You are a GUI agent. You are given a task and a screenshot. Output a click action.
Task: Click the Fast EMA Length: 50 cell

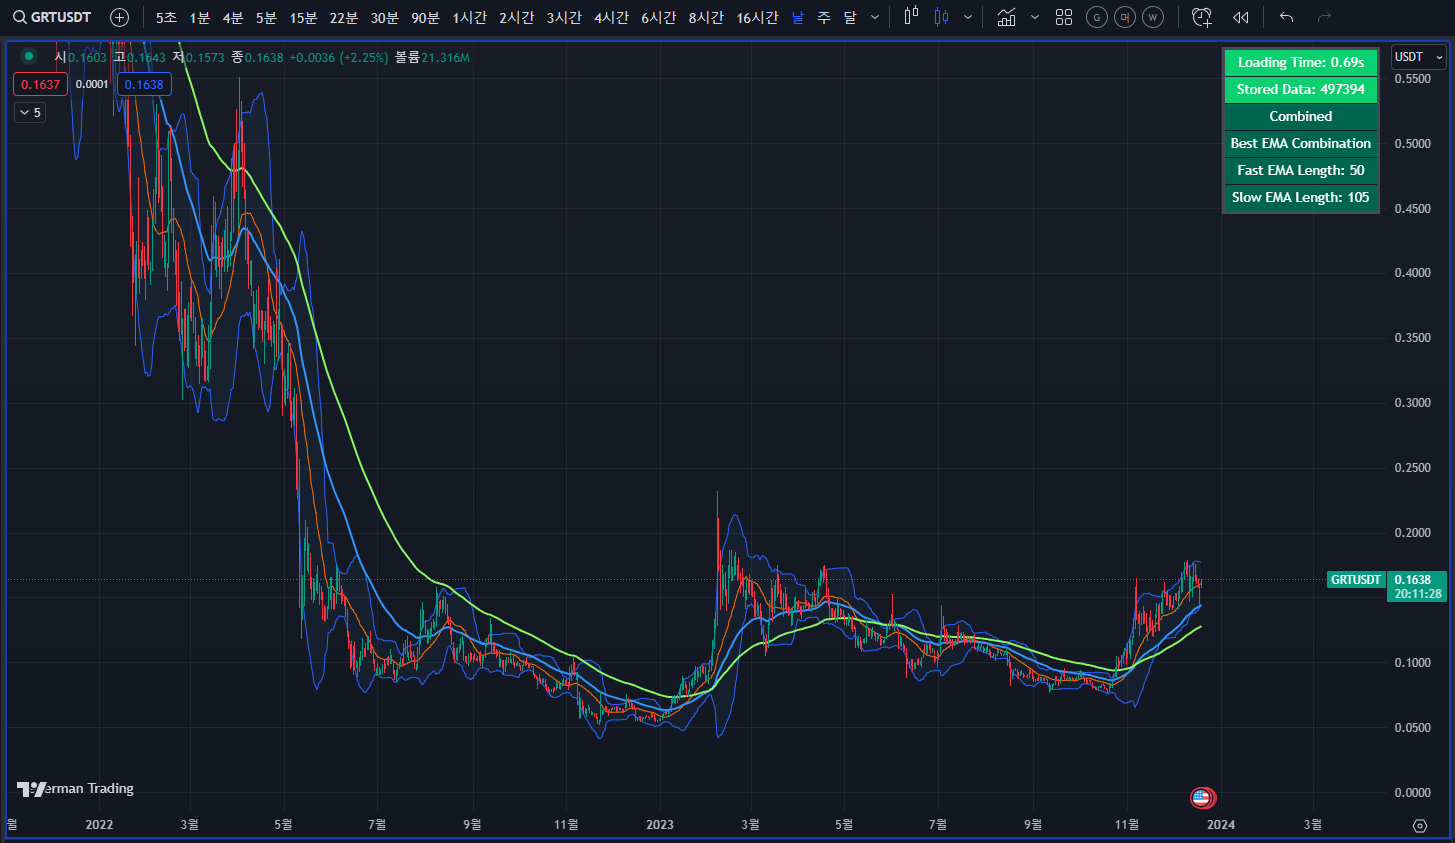tap(1300, 170)
